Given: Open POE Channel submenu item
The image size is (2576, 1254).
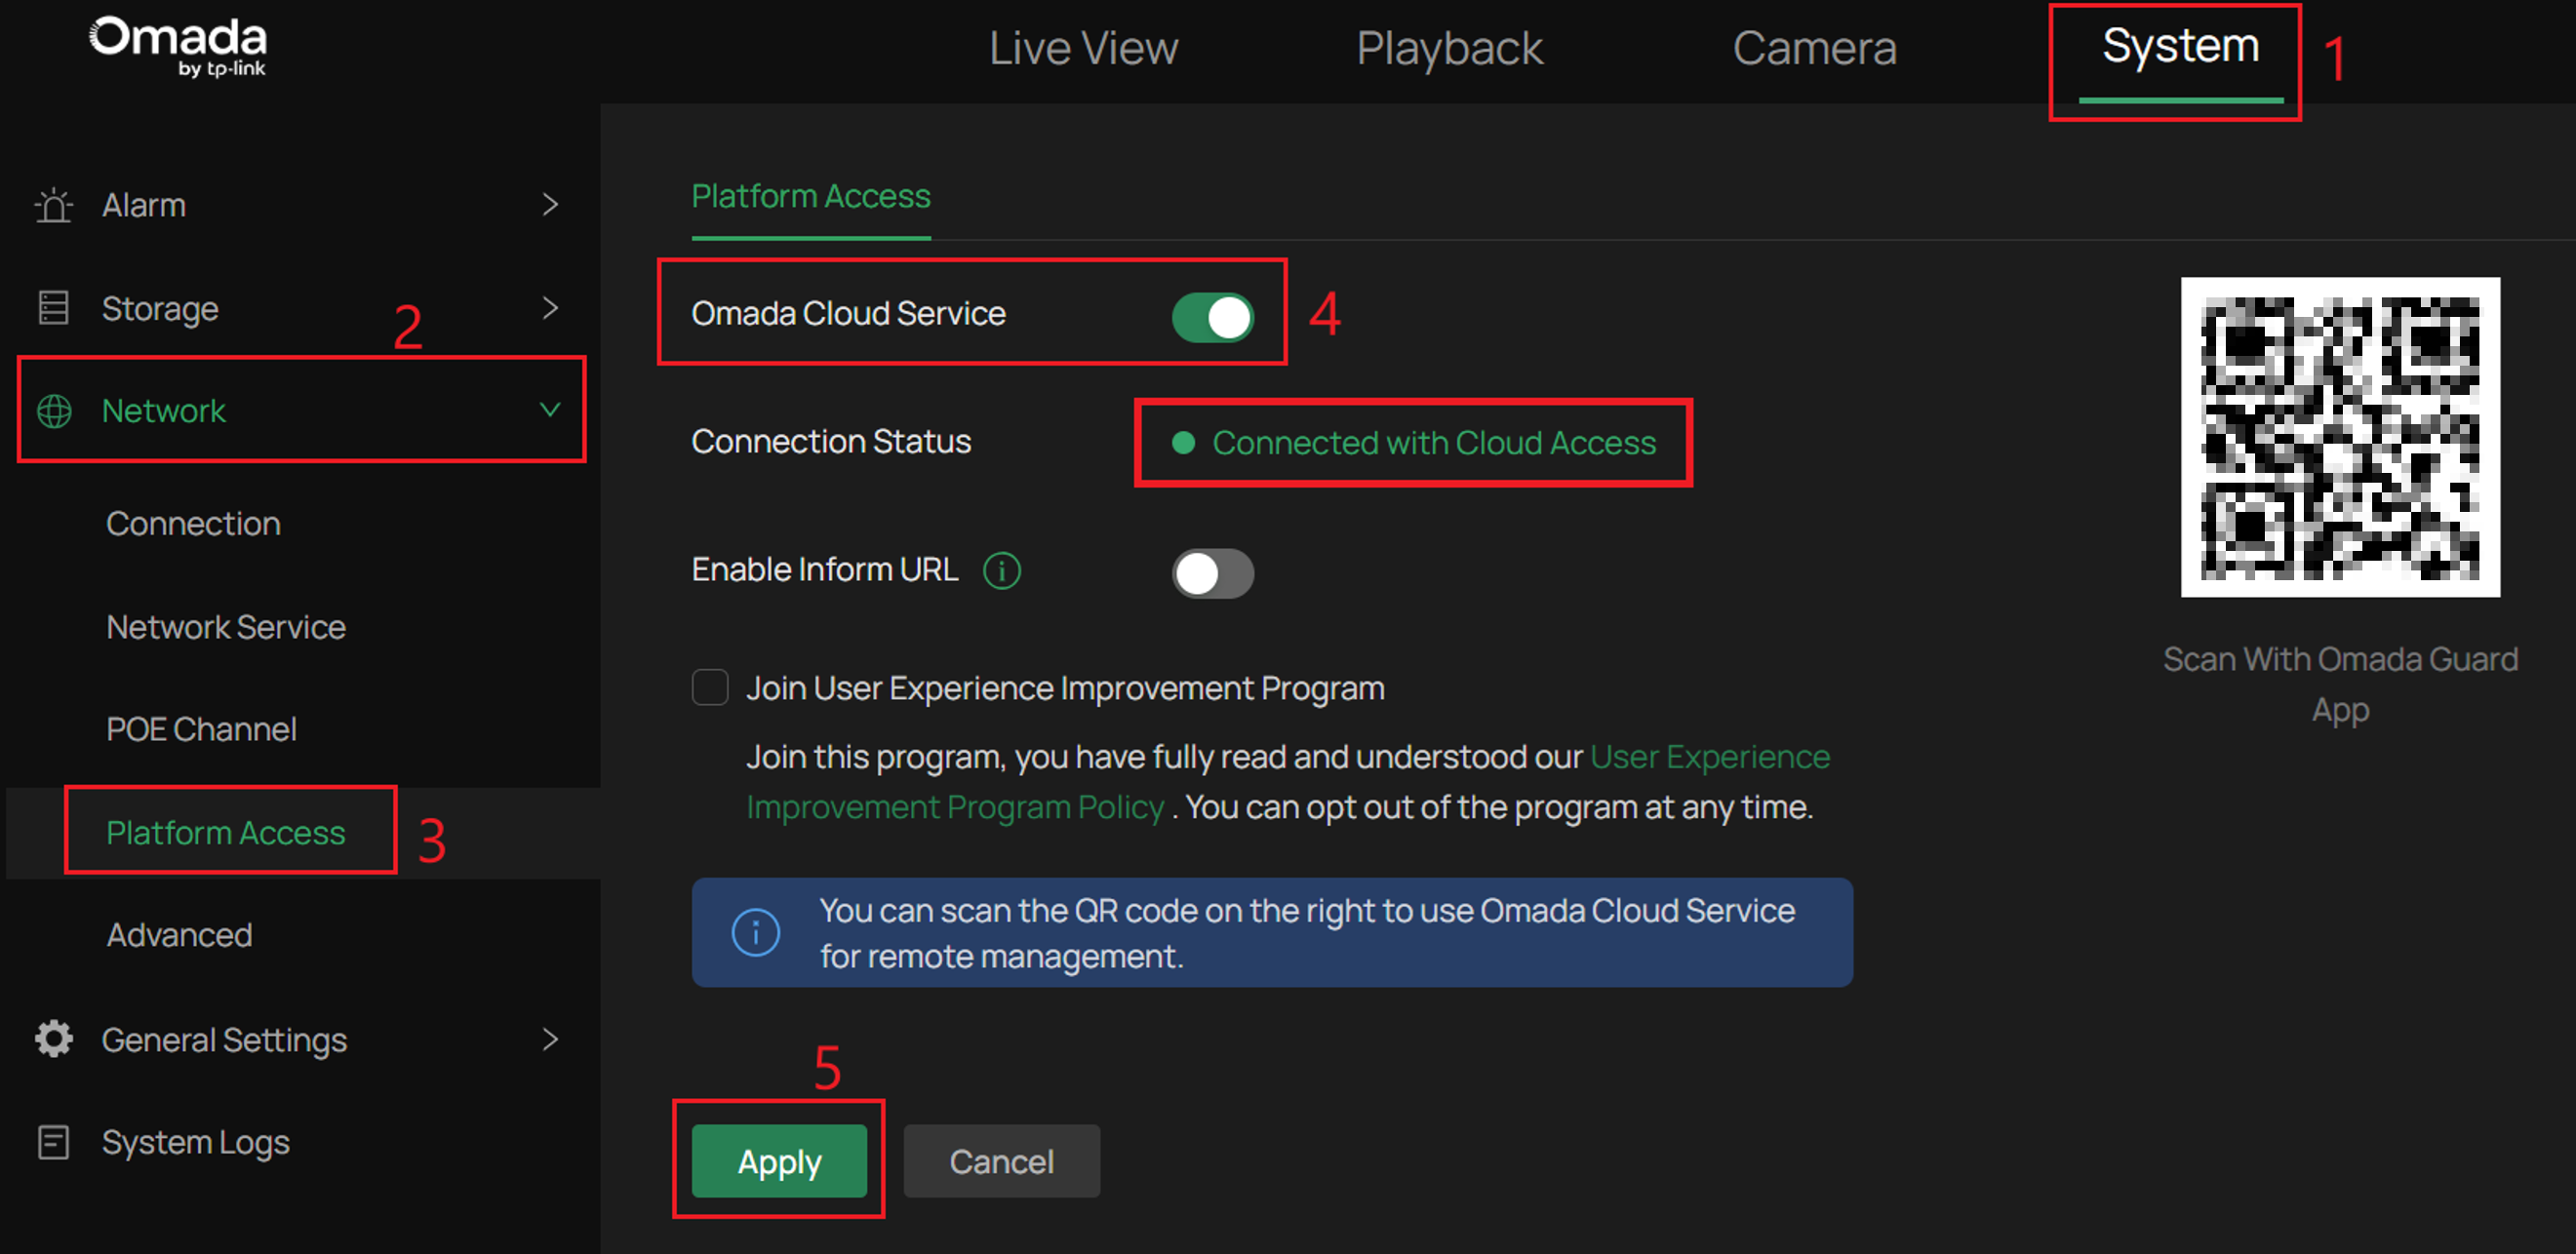Looking at the screenshot, I should pos(201,729).
